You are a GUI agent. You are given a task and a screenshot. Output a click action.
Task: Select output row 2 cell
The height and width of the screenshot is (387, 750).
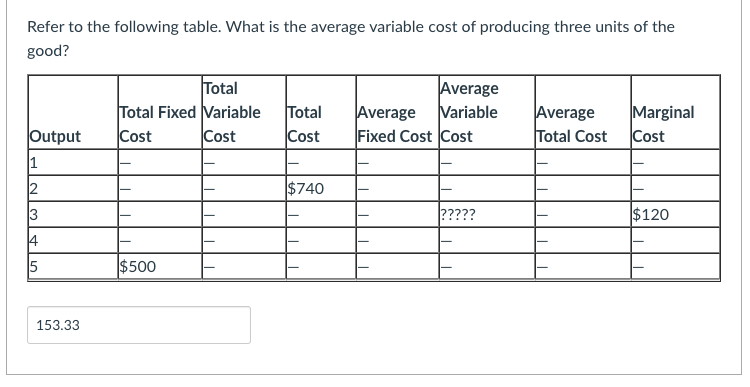73,188
